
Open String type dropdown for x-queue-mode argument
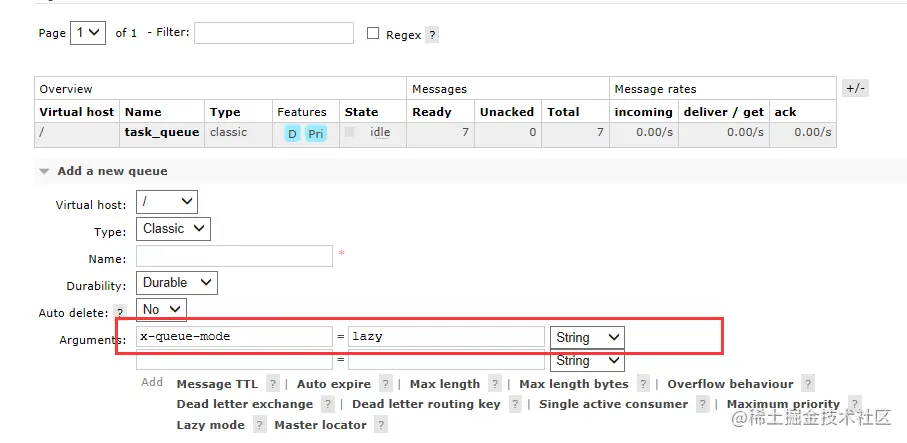(x=587, y=338)
